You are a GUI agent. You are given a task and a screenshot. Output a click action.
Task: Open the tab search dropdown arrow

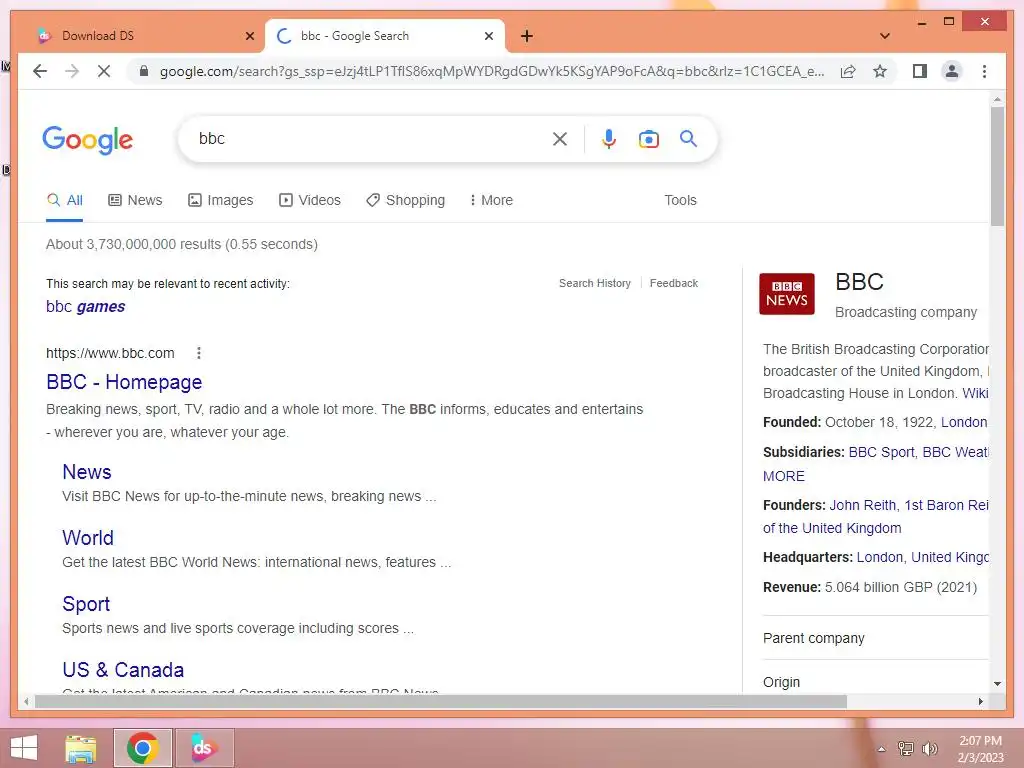885,36
